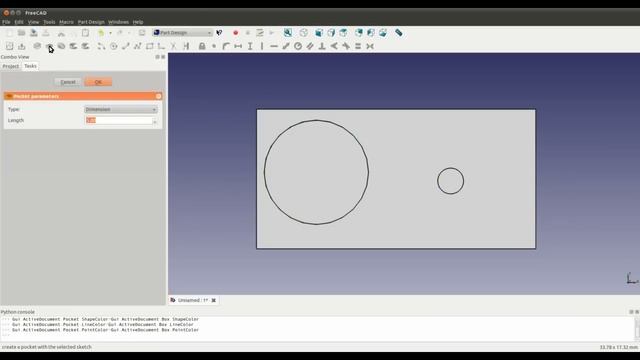
Task: Click the Python console scrollbar
Action: point(637,328)
